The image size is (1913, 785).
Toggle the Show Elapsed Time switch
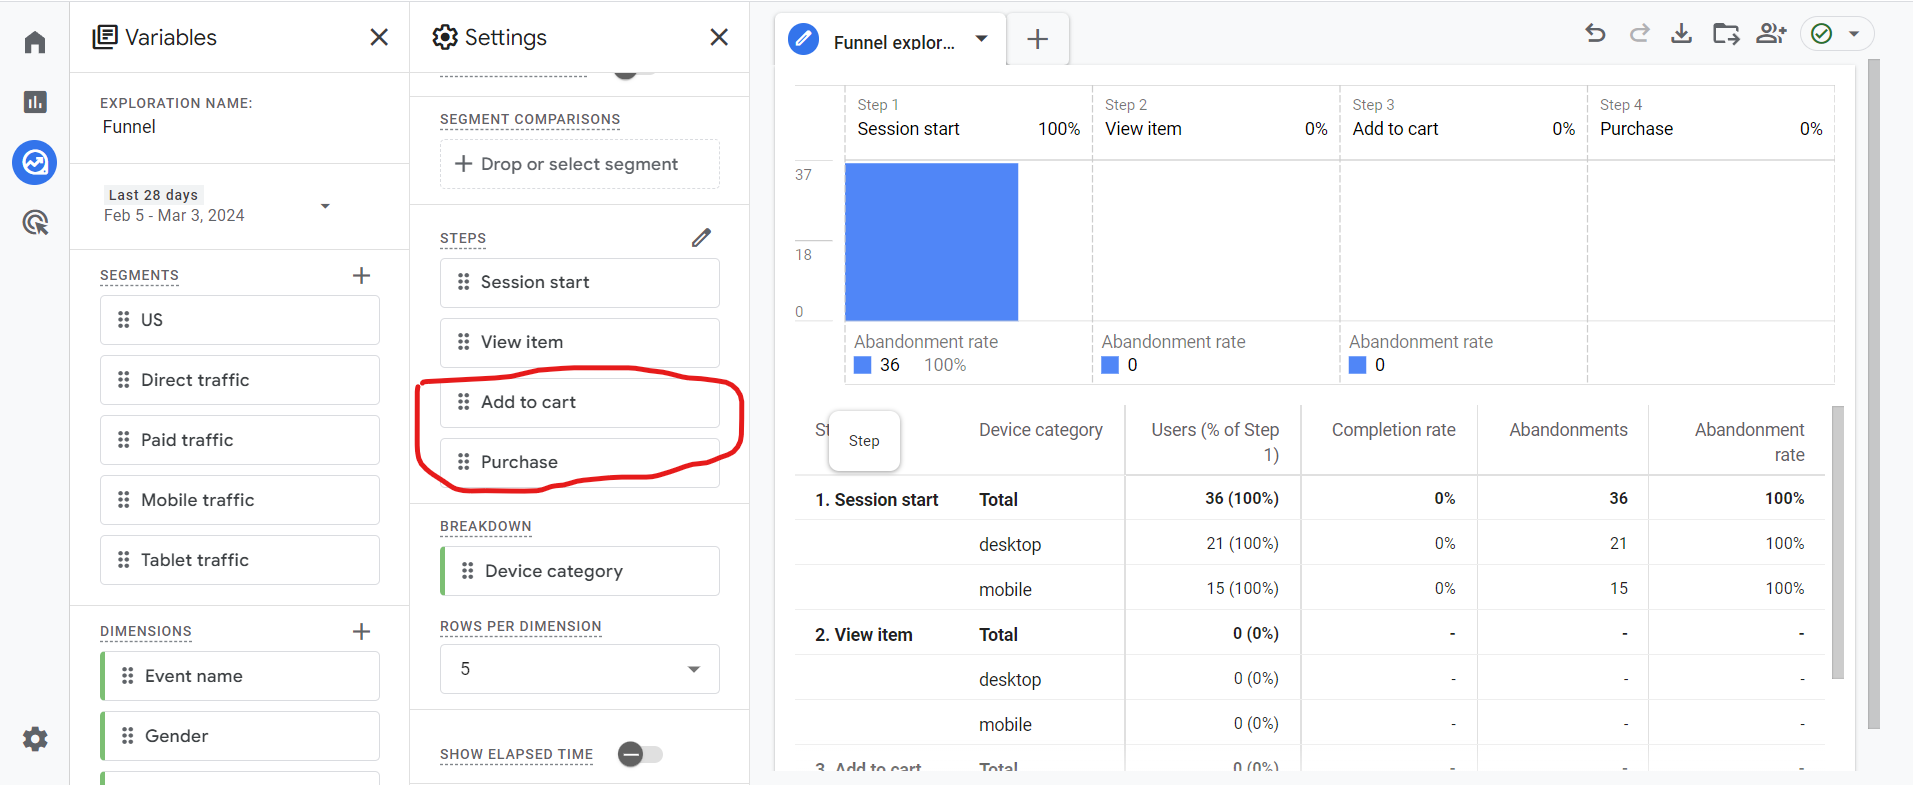pyautogui.click(x=640, y=754)
